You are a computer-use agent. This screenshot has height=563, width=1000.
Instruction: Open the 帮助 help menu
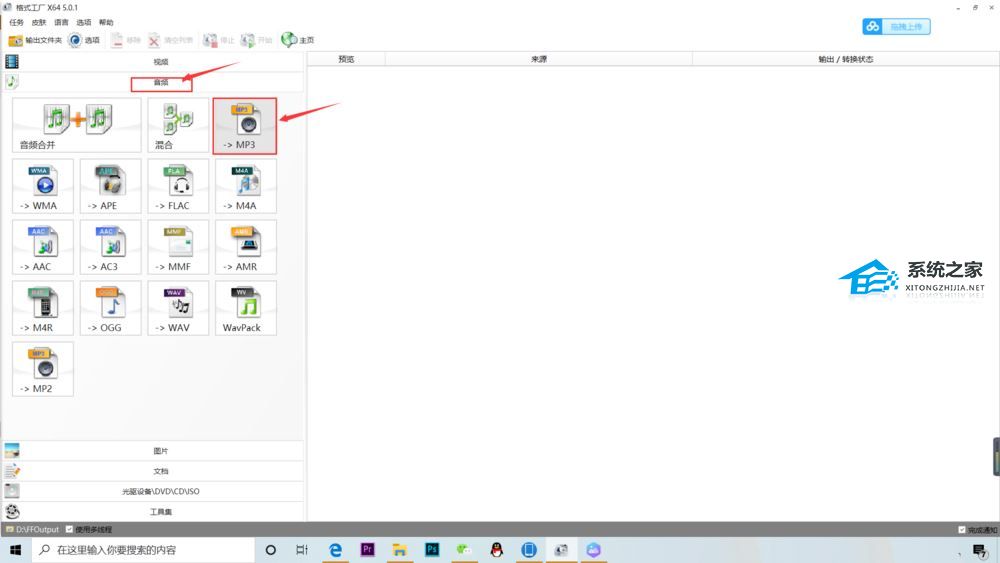click(x=106, y=22)
